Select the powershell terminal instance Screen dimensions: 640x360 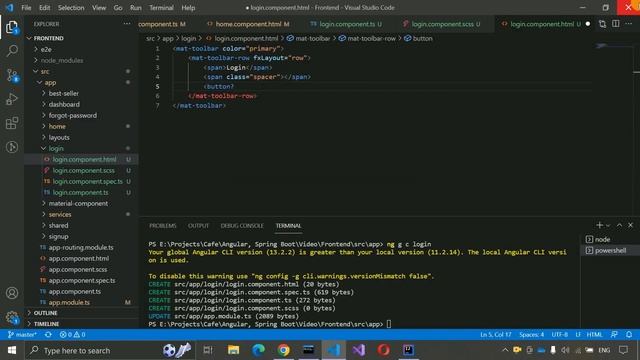pyautogui.click(x=610, y=251)
